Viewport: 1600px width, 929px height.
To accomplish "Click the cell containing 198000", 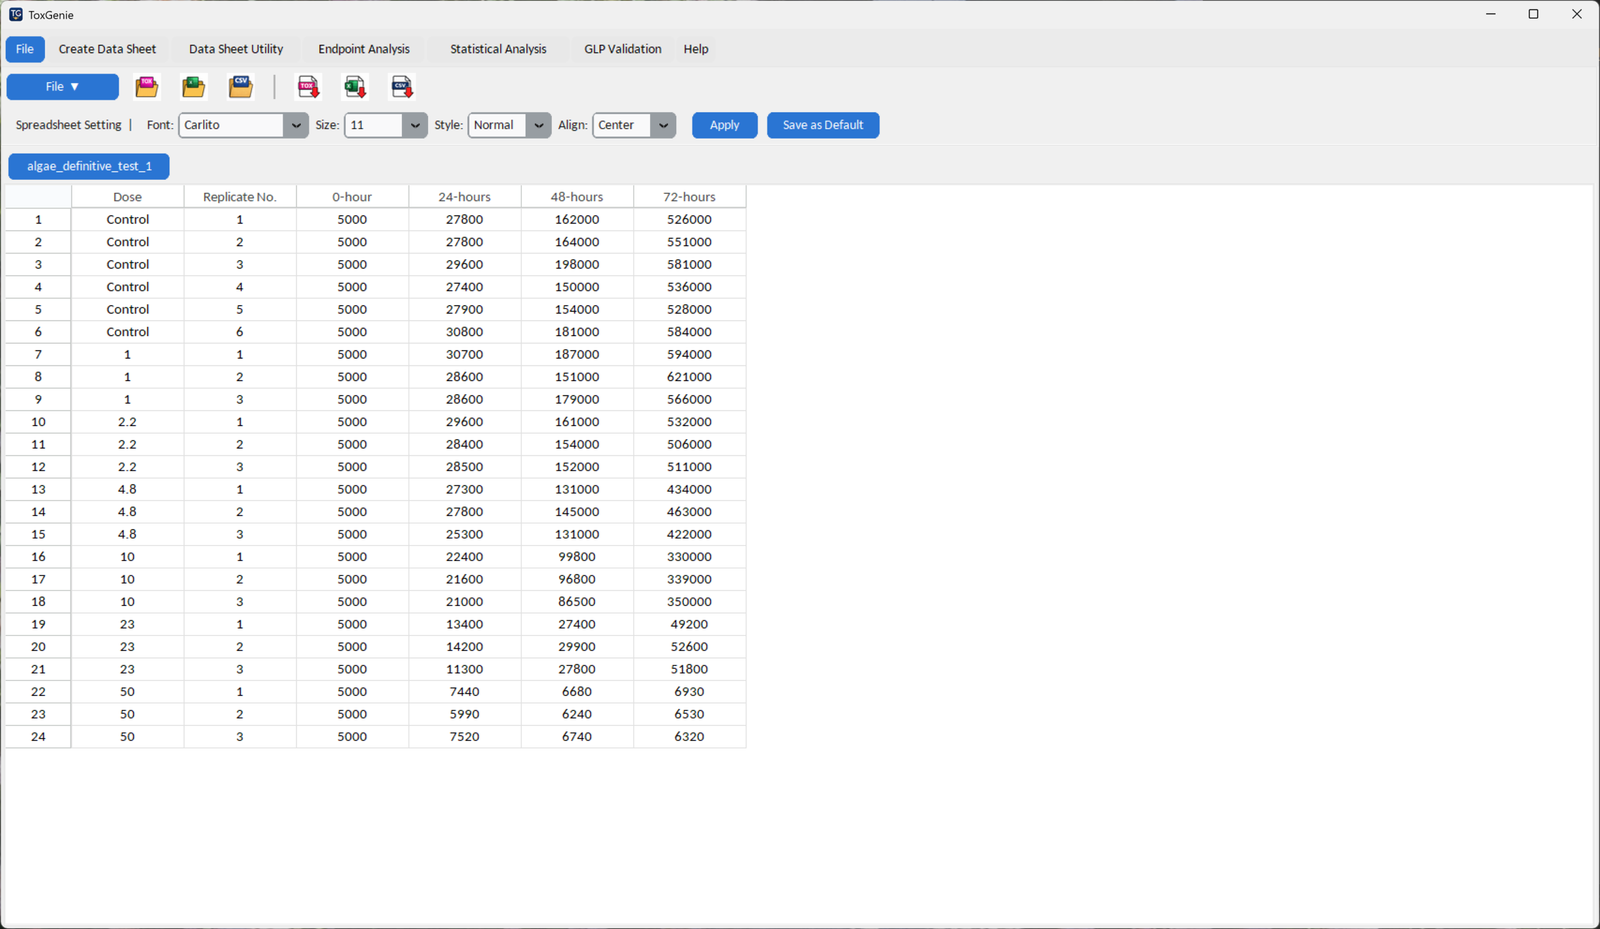I will [x=577, y=265].
